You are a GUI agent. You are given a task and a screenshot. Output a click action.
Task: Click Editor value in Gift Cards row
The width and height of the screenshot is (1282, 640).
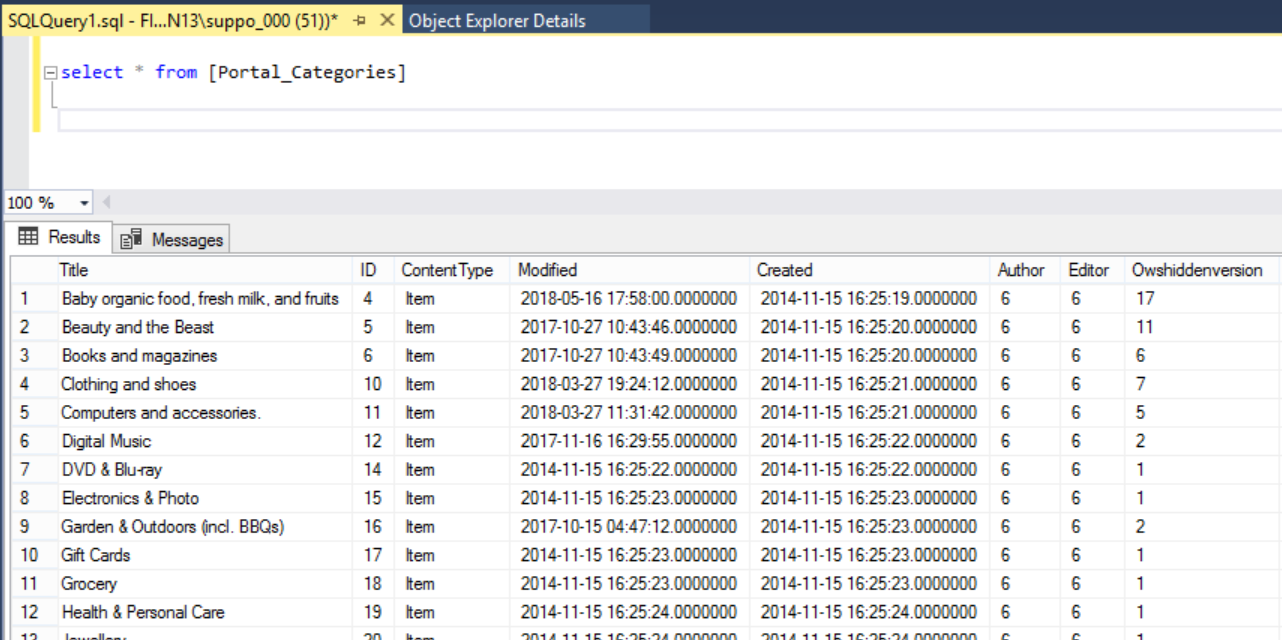[1094, 555]
